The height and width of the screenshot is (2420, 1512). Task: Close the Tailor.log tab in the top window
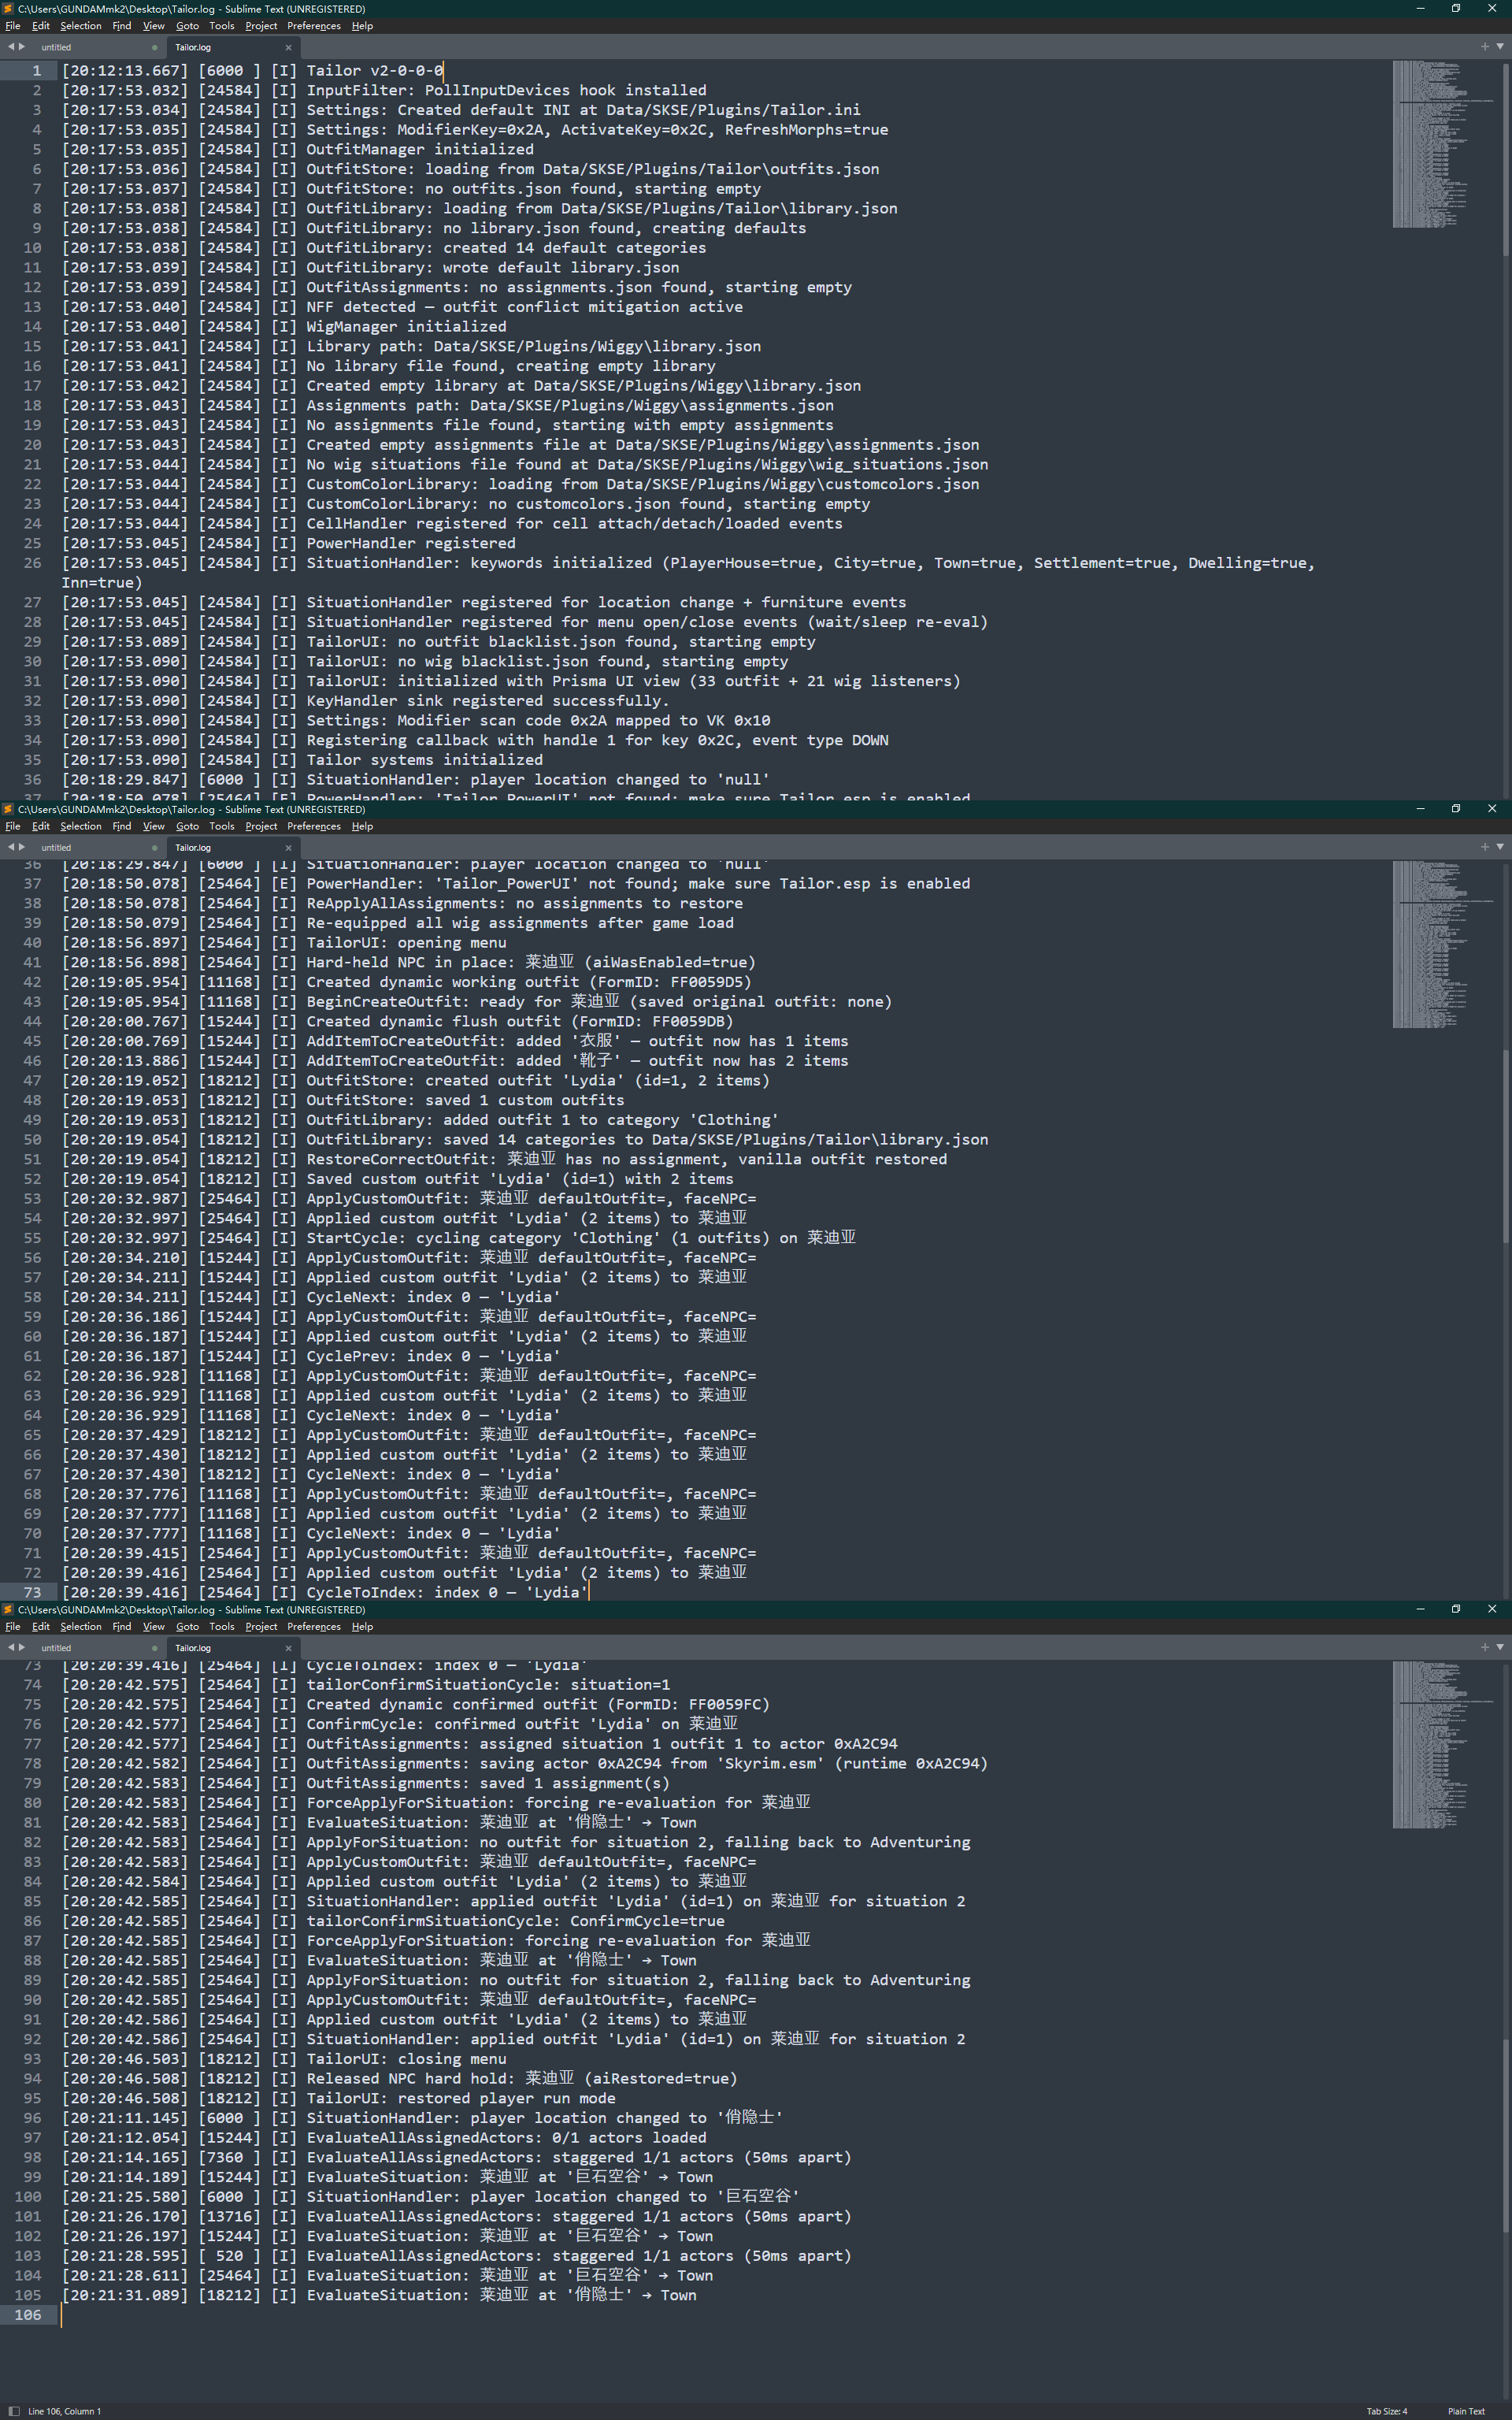[289, 47]
